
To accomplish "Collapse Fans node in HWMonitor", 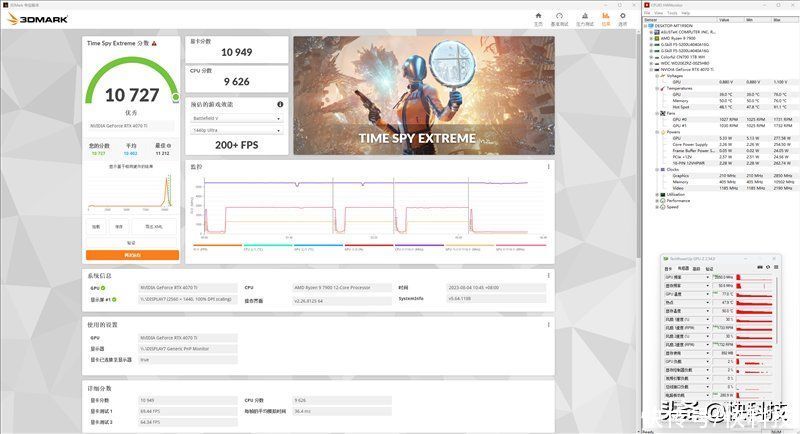I will (x=657, y=113).
